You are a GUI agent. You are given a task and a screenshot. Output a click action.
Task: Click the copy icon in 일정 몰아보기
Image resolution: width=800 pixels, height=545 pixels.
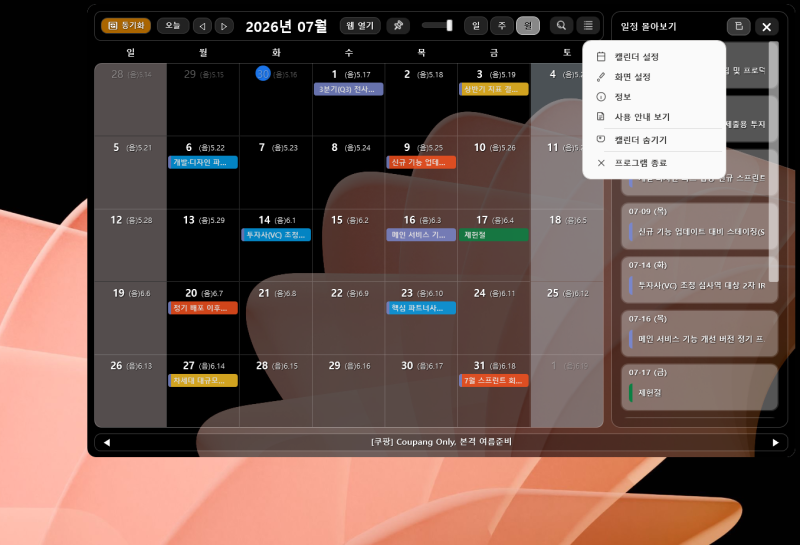738,27
